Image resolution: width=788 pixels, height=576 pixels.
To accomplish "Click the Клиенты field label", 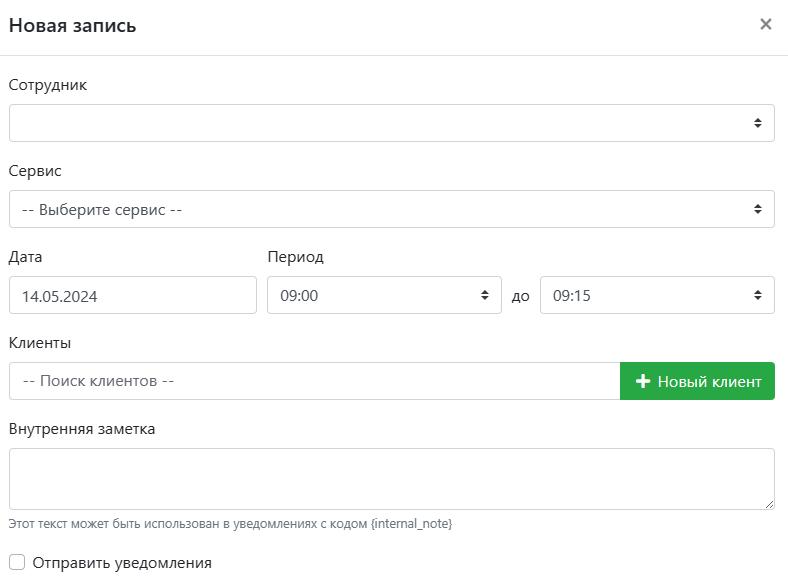I will point(40,343).
